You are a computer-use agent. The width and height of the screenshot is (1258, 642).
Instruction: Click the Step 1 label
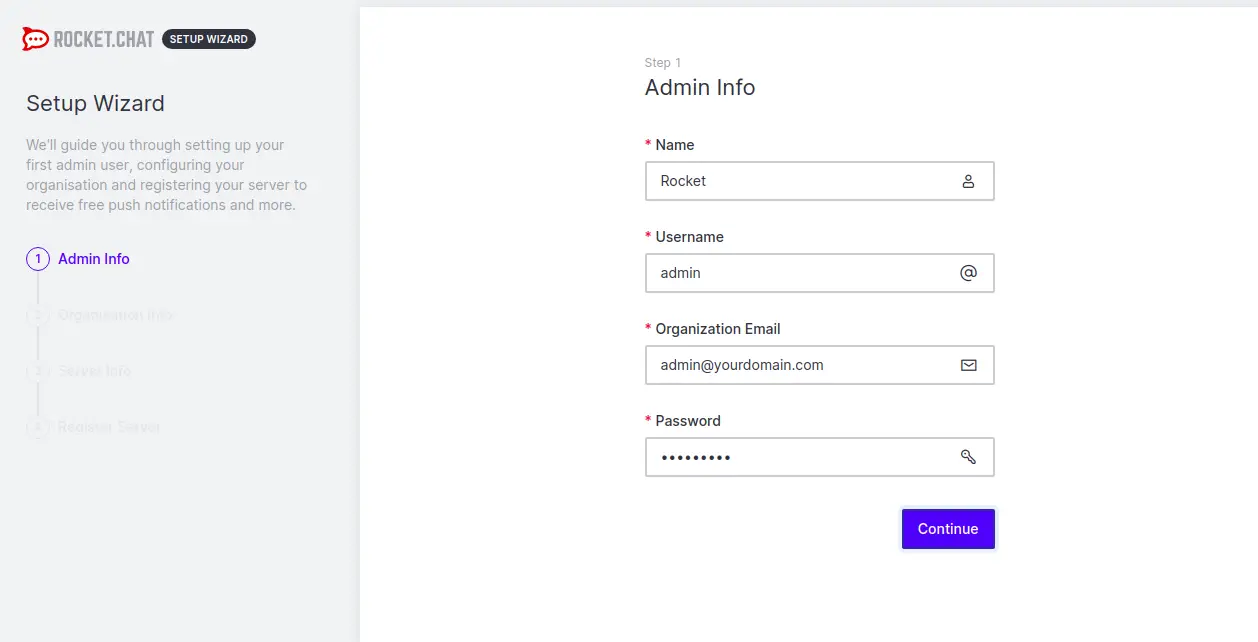click(663, 63)
